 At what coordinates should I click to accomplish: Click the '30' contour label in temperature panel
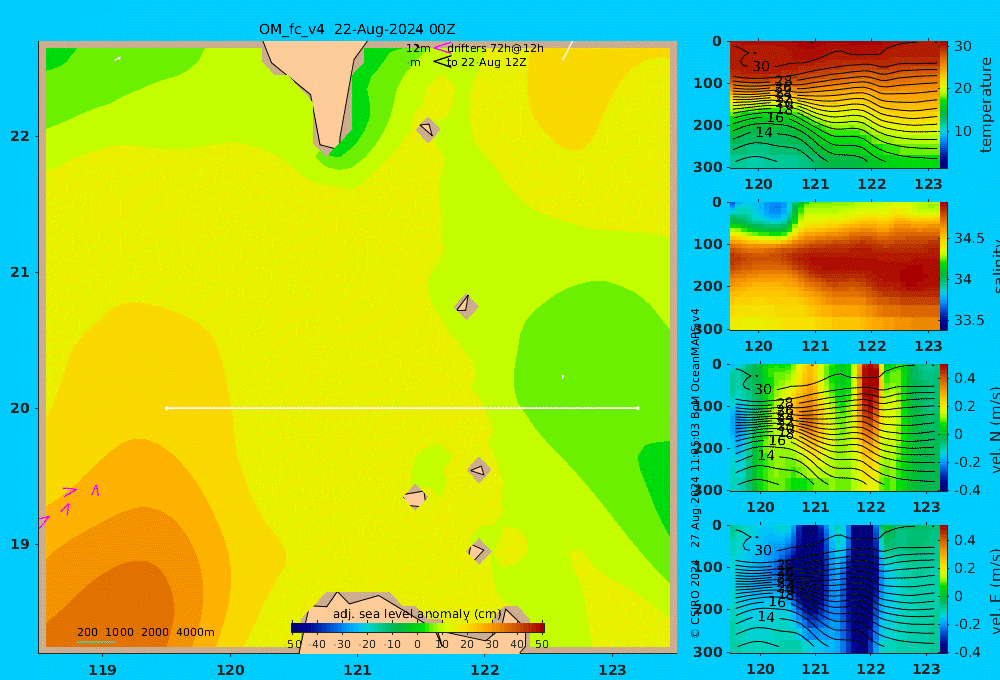[x=761, y=66]
